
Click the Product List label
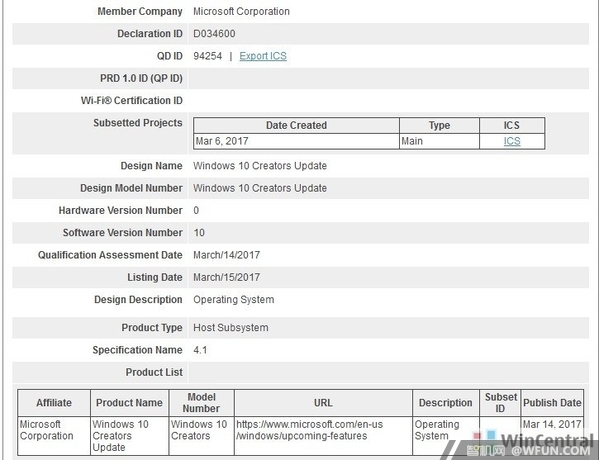click(154, 372)
